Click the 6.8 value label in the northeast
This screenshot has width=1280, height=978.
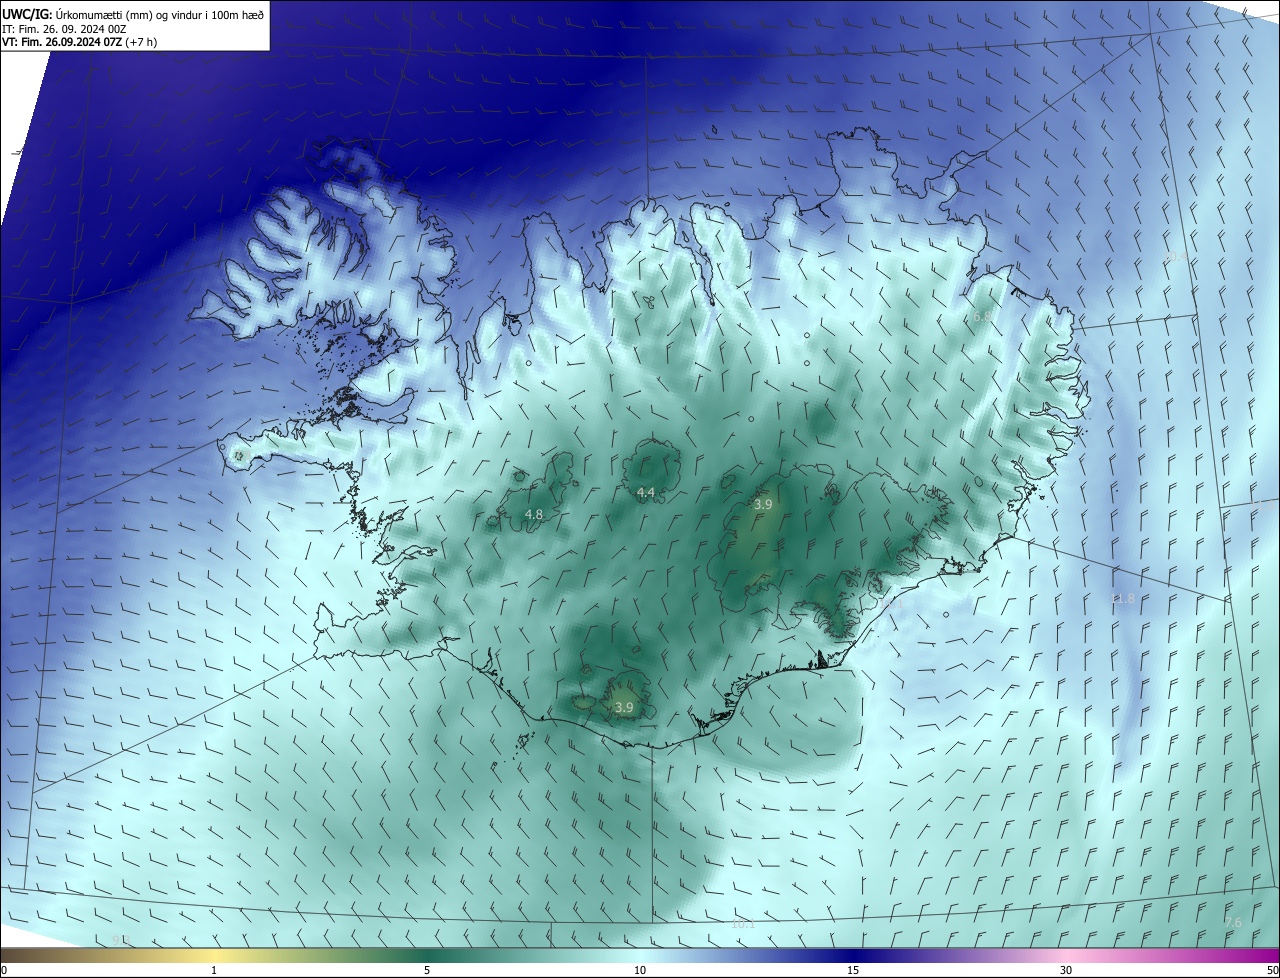click(983, 316)
